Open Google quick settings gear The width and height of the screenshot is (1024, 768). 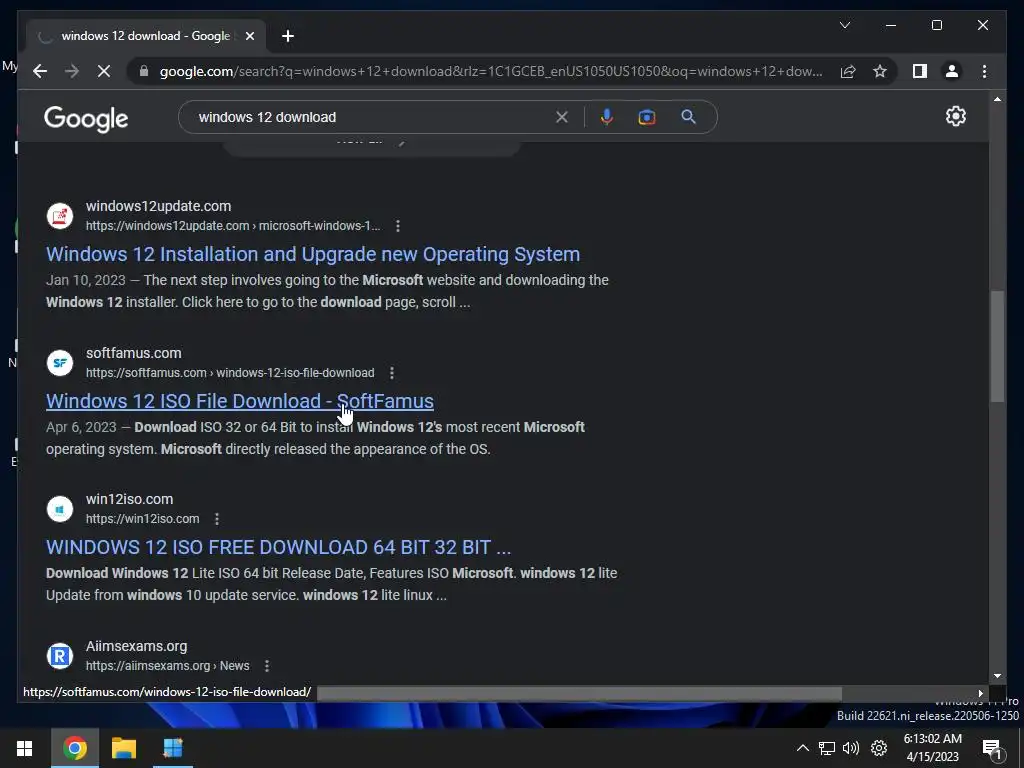[955, 116]
